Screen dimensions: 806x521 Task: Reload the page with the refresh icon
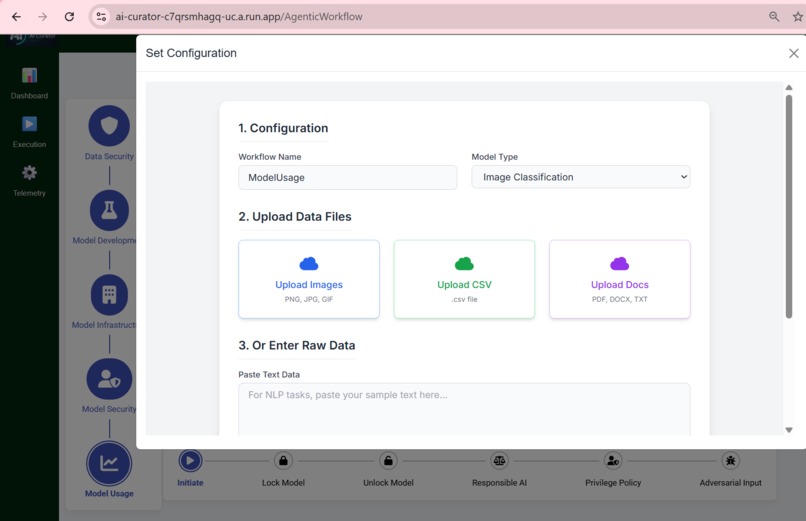click(x=69, y=16)
